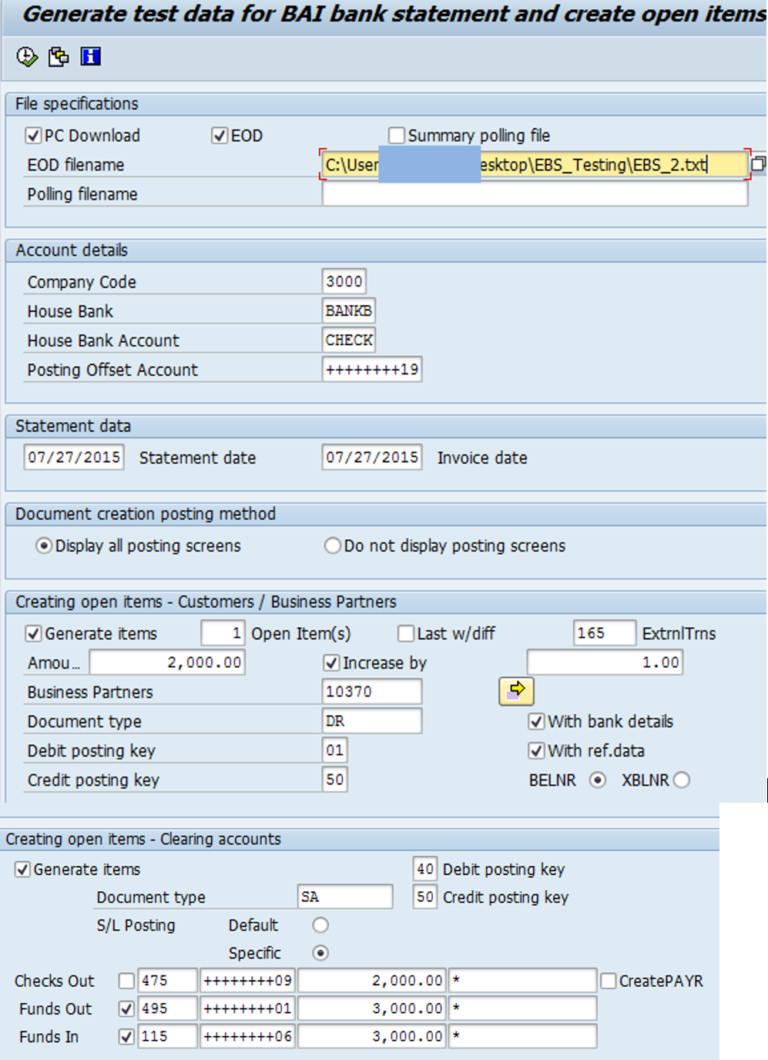The width and height of the screenshot is (768, 1060).
Task: Choose the XBLNR radio button
Action: click(682, 780)
